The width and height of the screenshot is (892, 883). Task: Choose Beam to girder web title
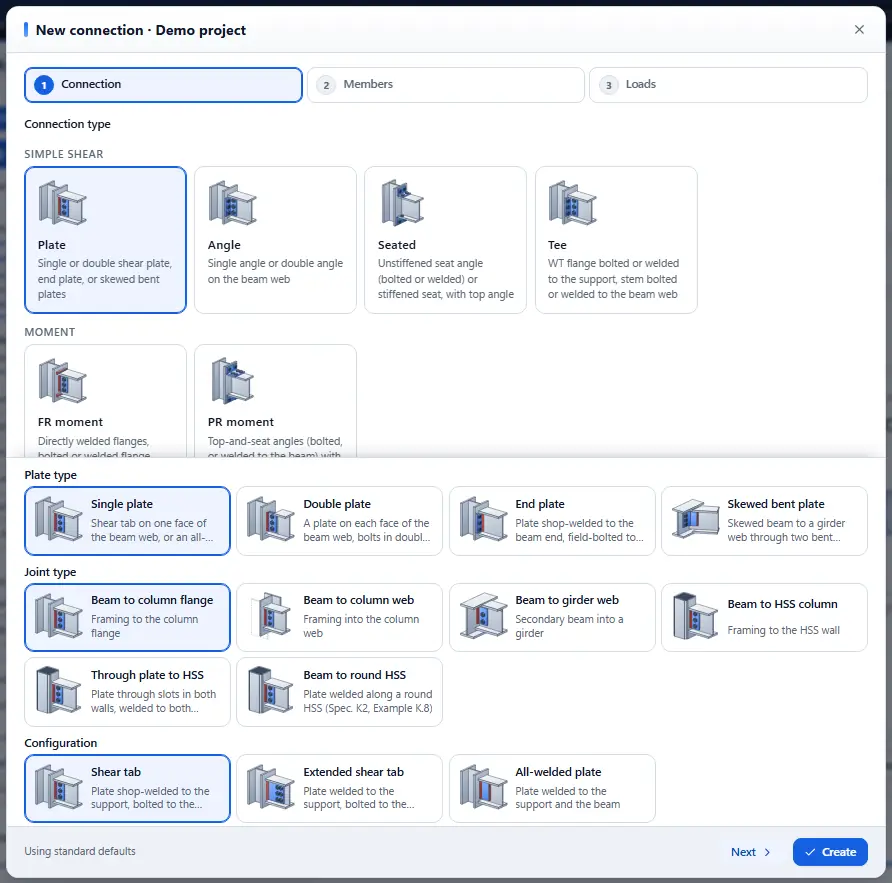[567, 600]
